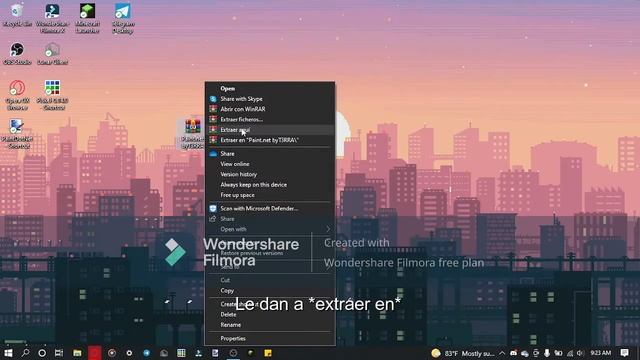Select Free up space option

[x=270, y=195]
